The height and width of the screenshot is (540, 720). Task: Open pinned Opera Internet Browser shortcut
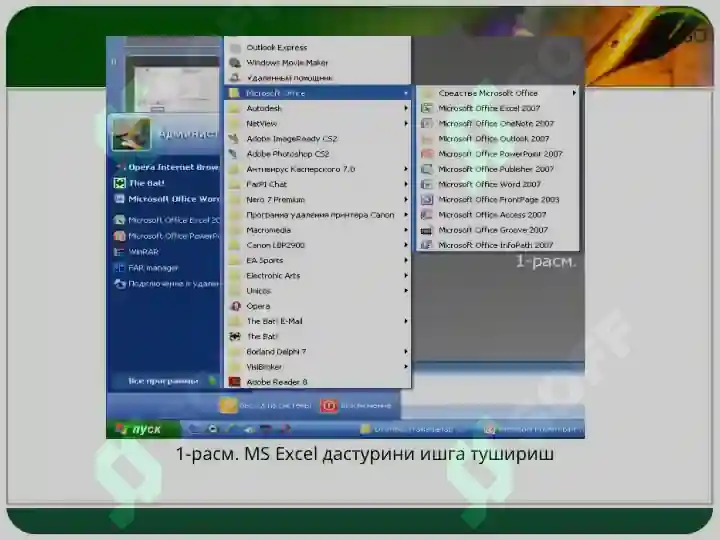pos(166,167)
